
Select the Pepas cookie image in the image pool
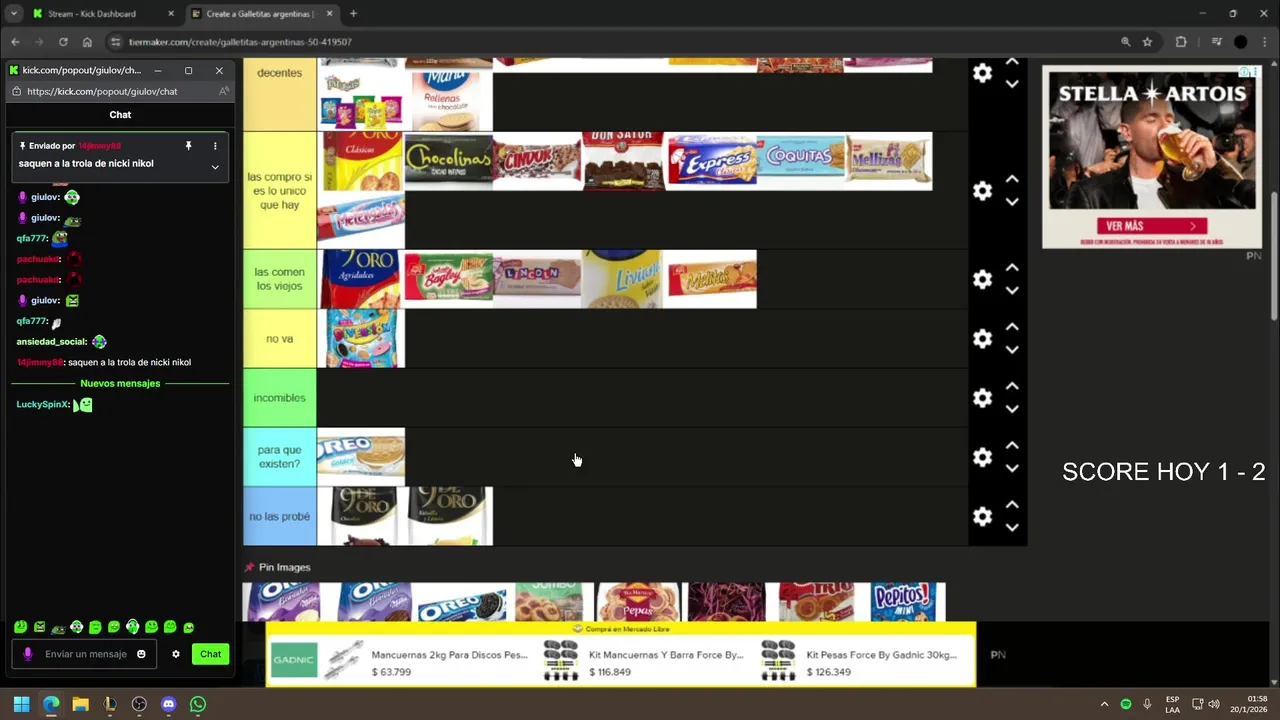coord(637,602)
